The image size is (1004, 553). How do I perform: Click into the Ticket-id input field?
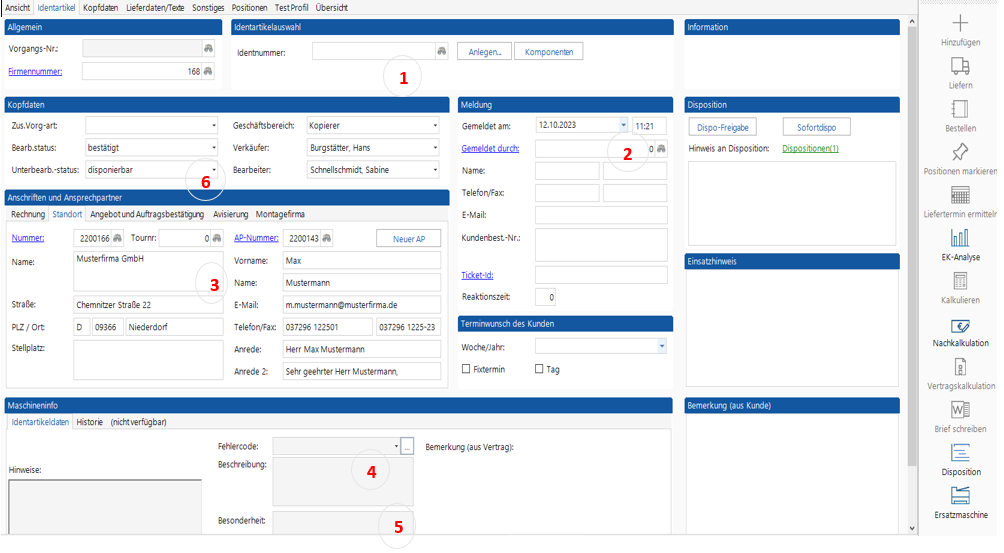pyautogui.click(x=601, y=275)
